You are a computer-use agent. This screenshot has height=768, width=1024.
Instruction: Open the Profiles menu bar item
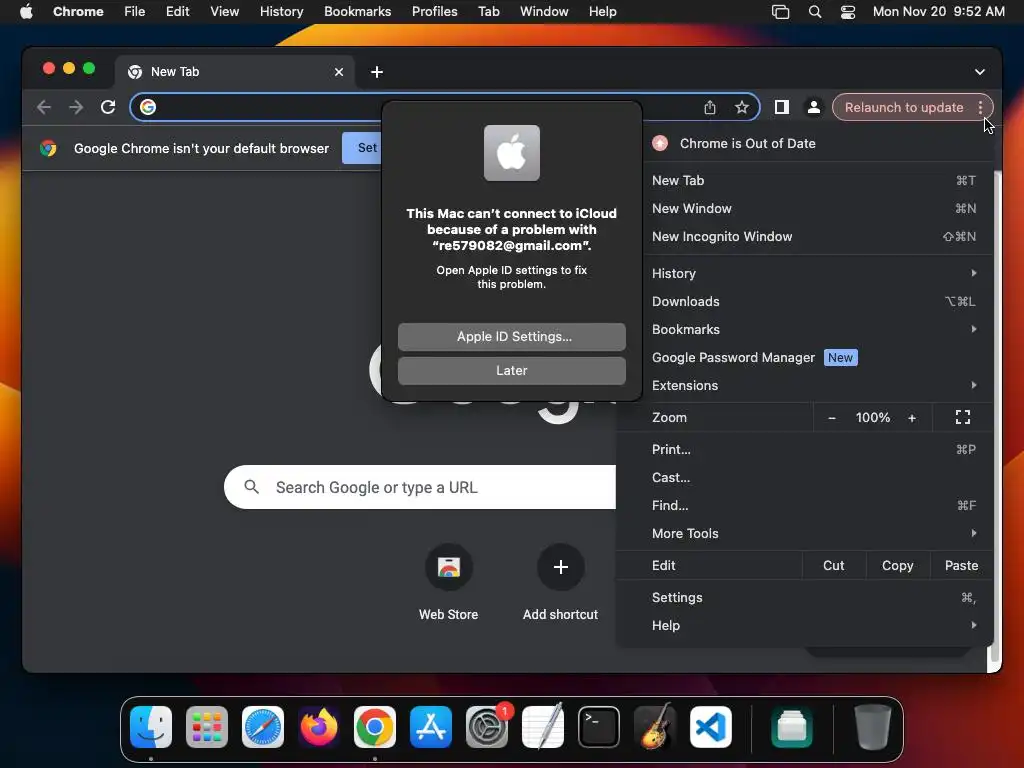click(435, 12)
